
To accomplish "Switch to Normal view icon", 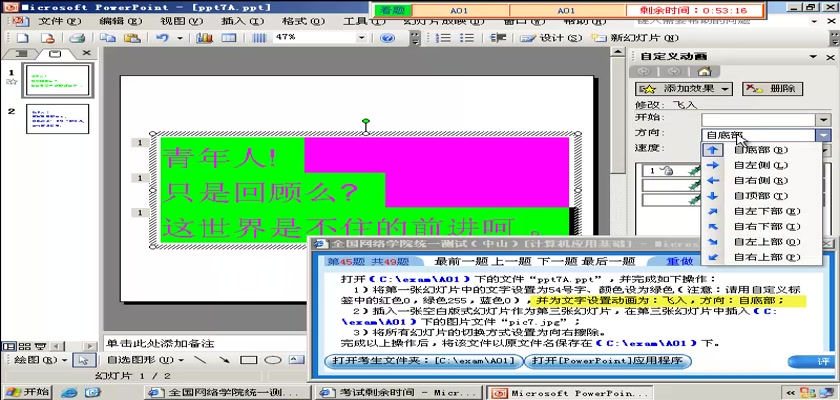I will [x=7, y=346].
